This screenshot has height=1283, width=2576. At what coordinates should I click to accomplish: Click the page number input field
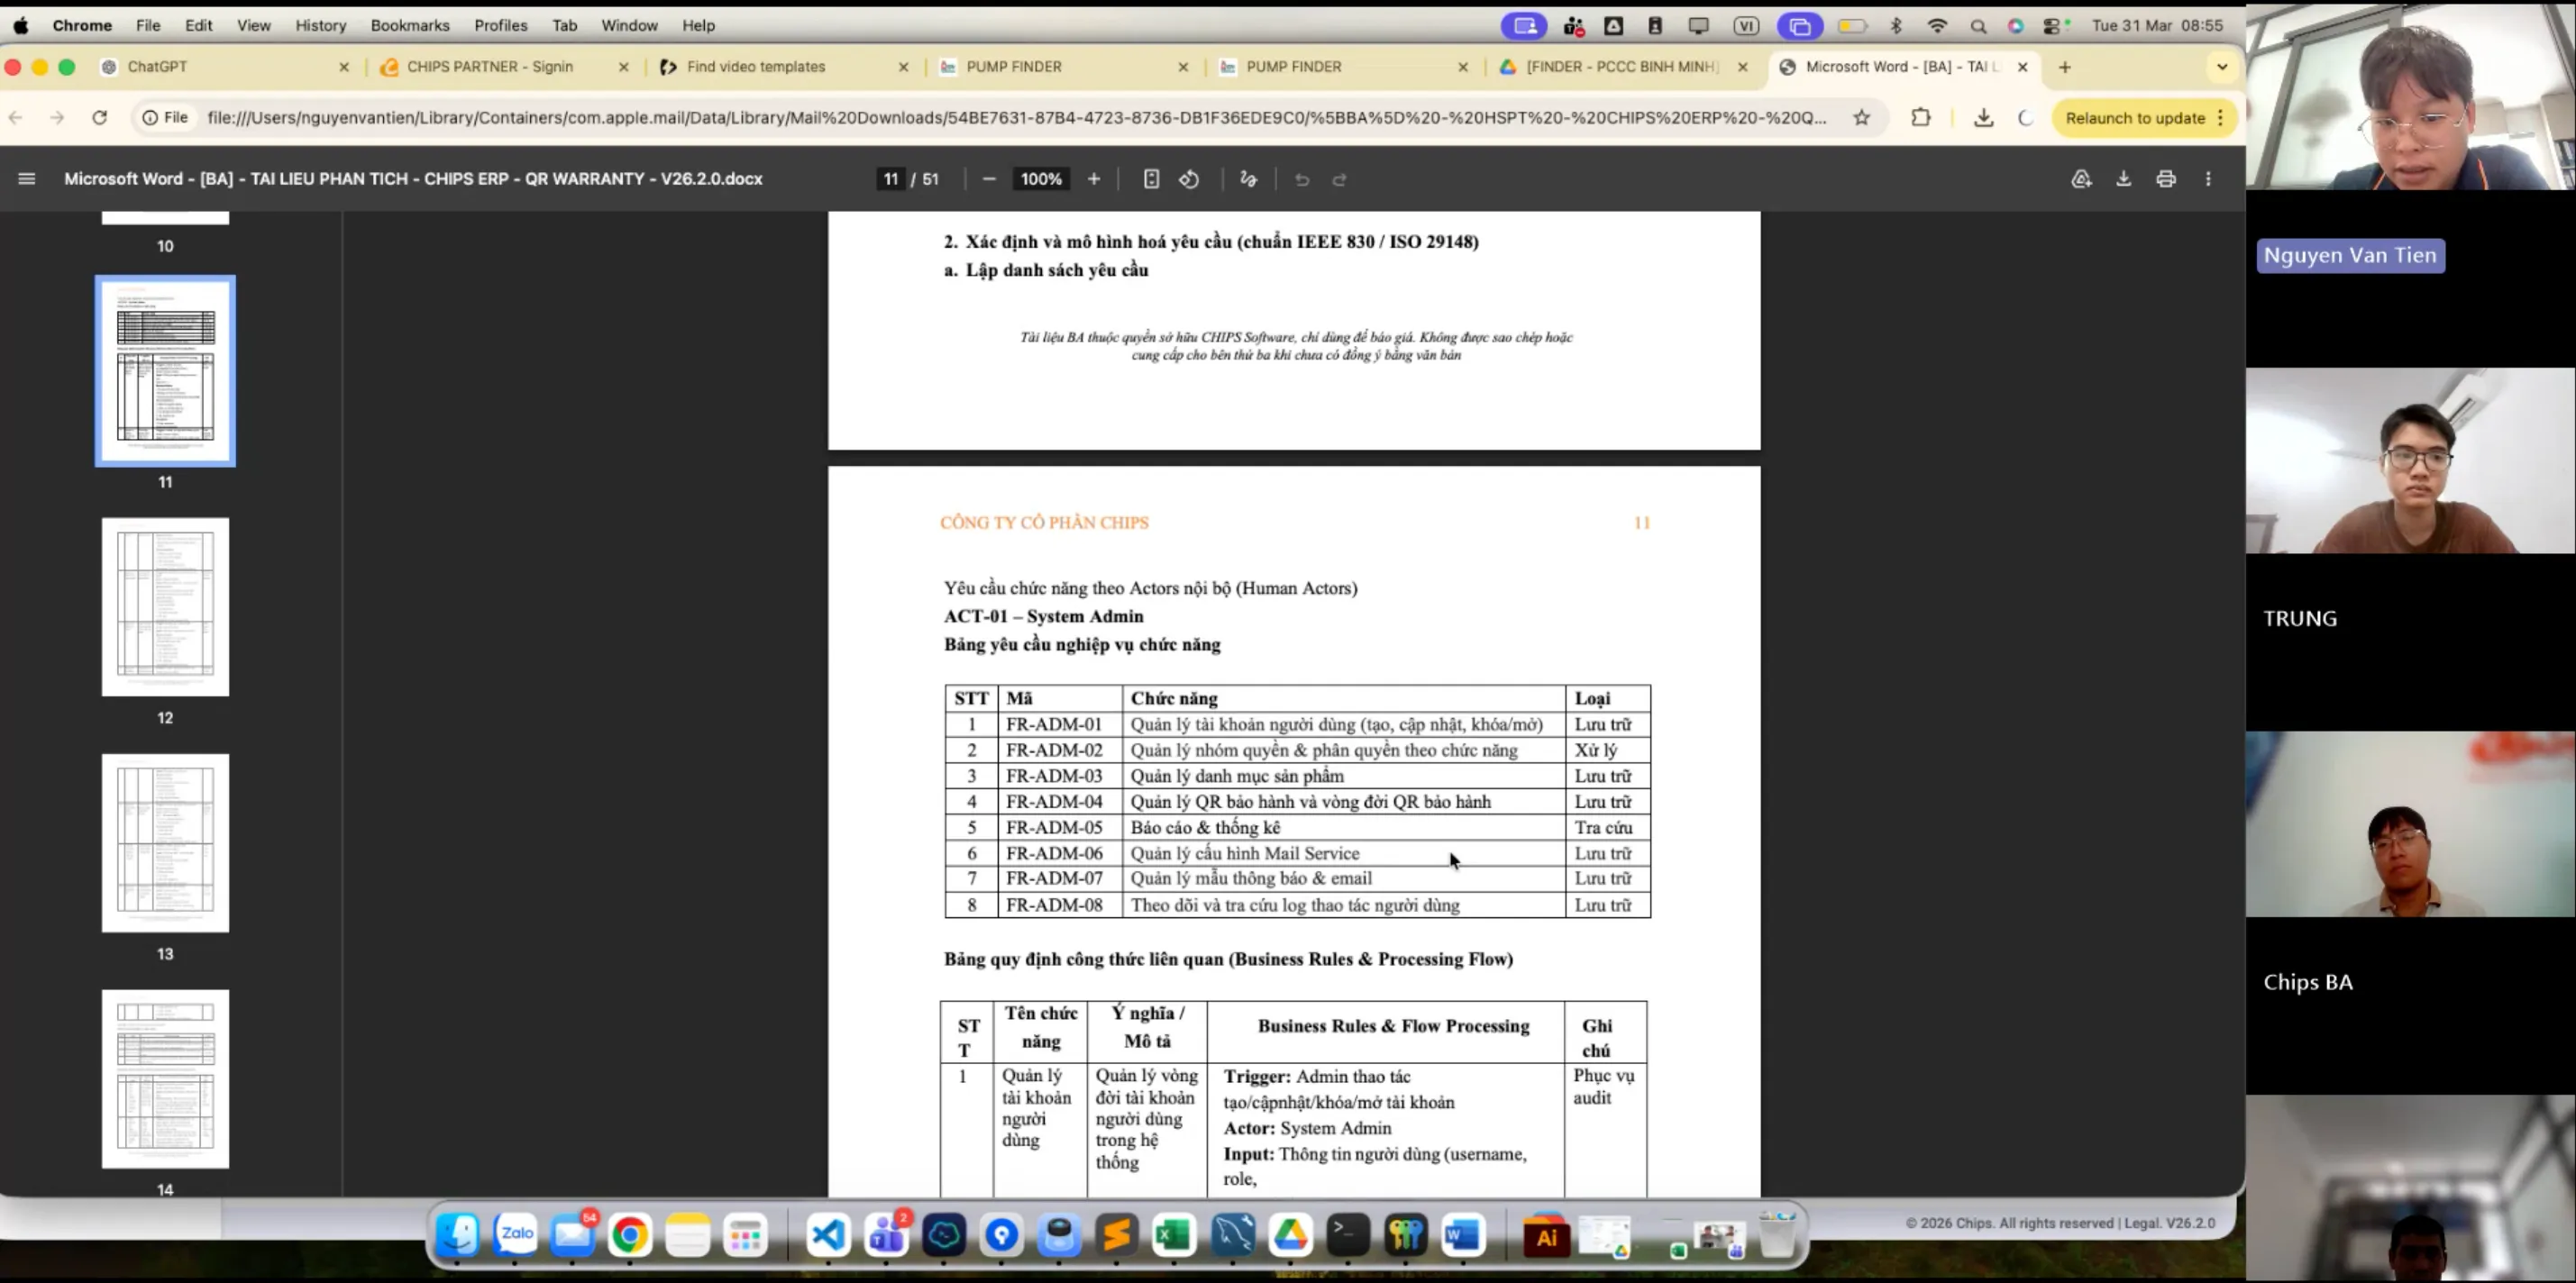tap(890, 179)
